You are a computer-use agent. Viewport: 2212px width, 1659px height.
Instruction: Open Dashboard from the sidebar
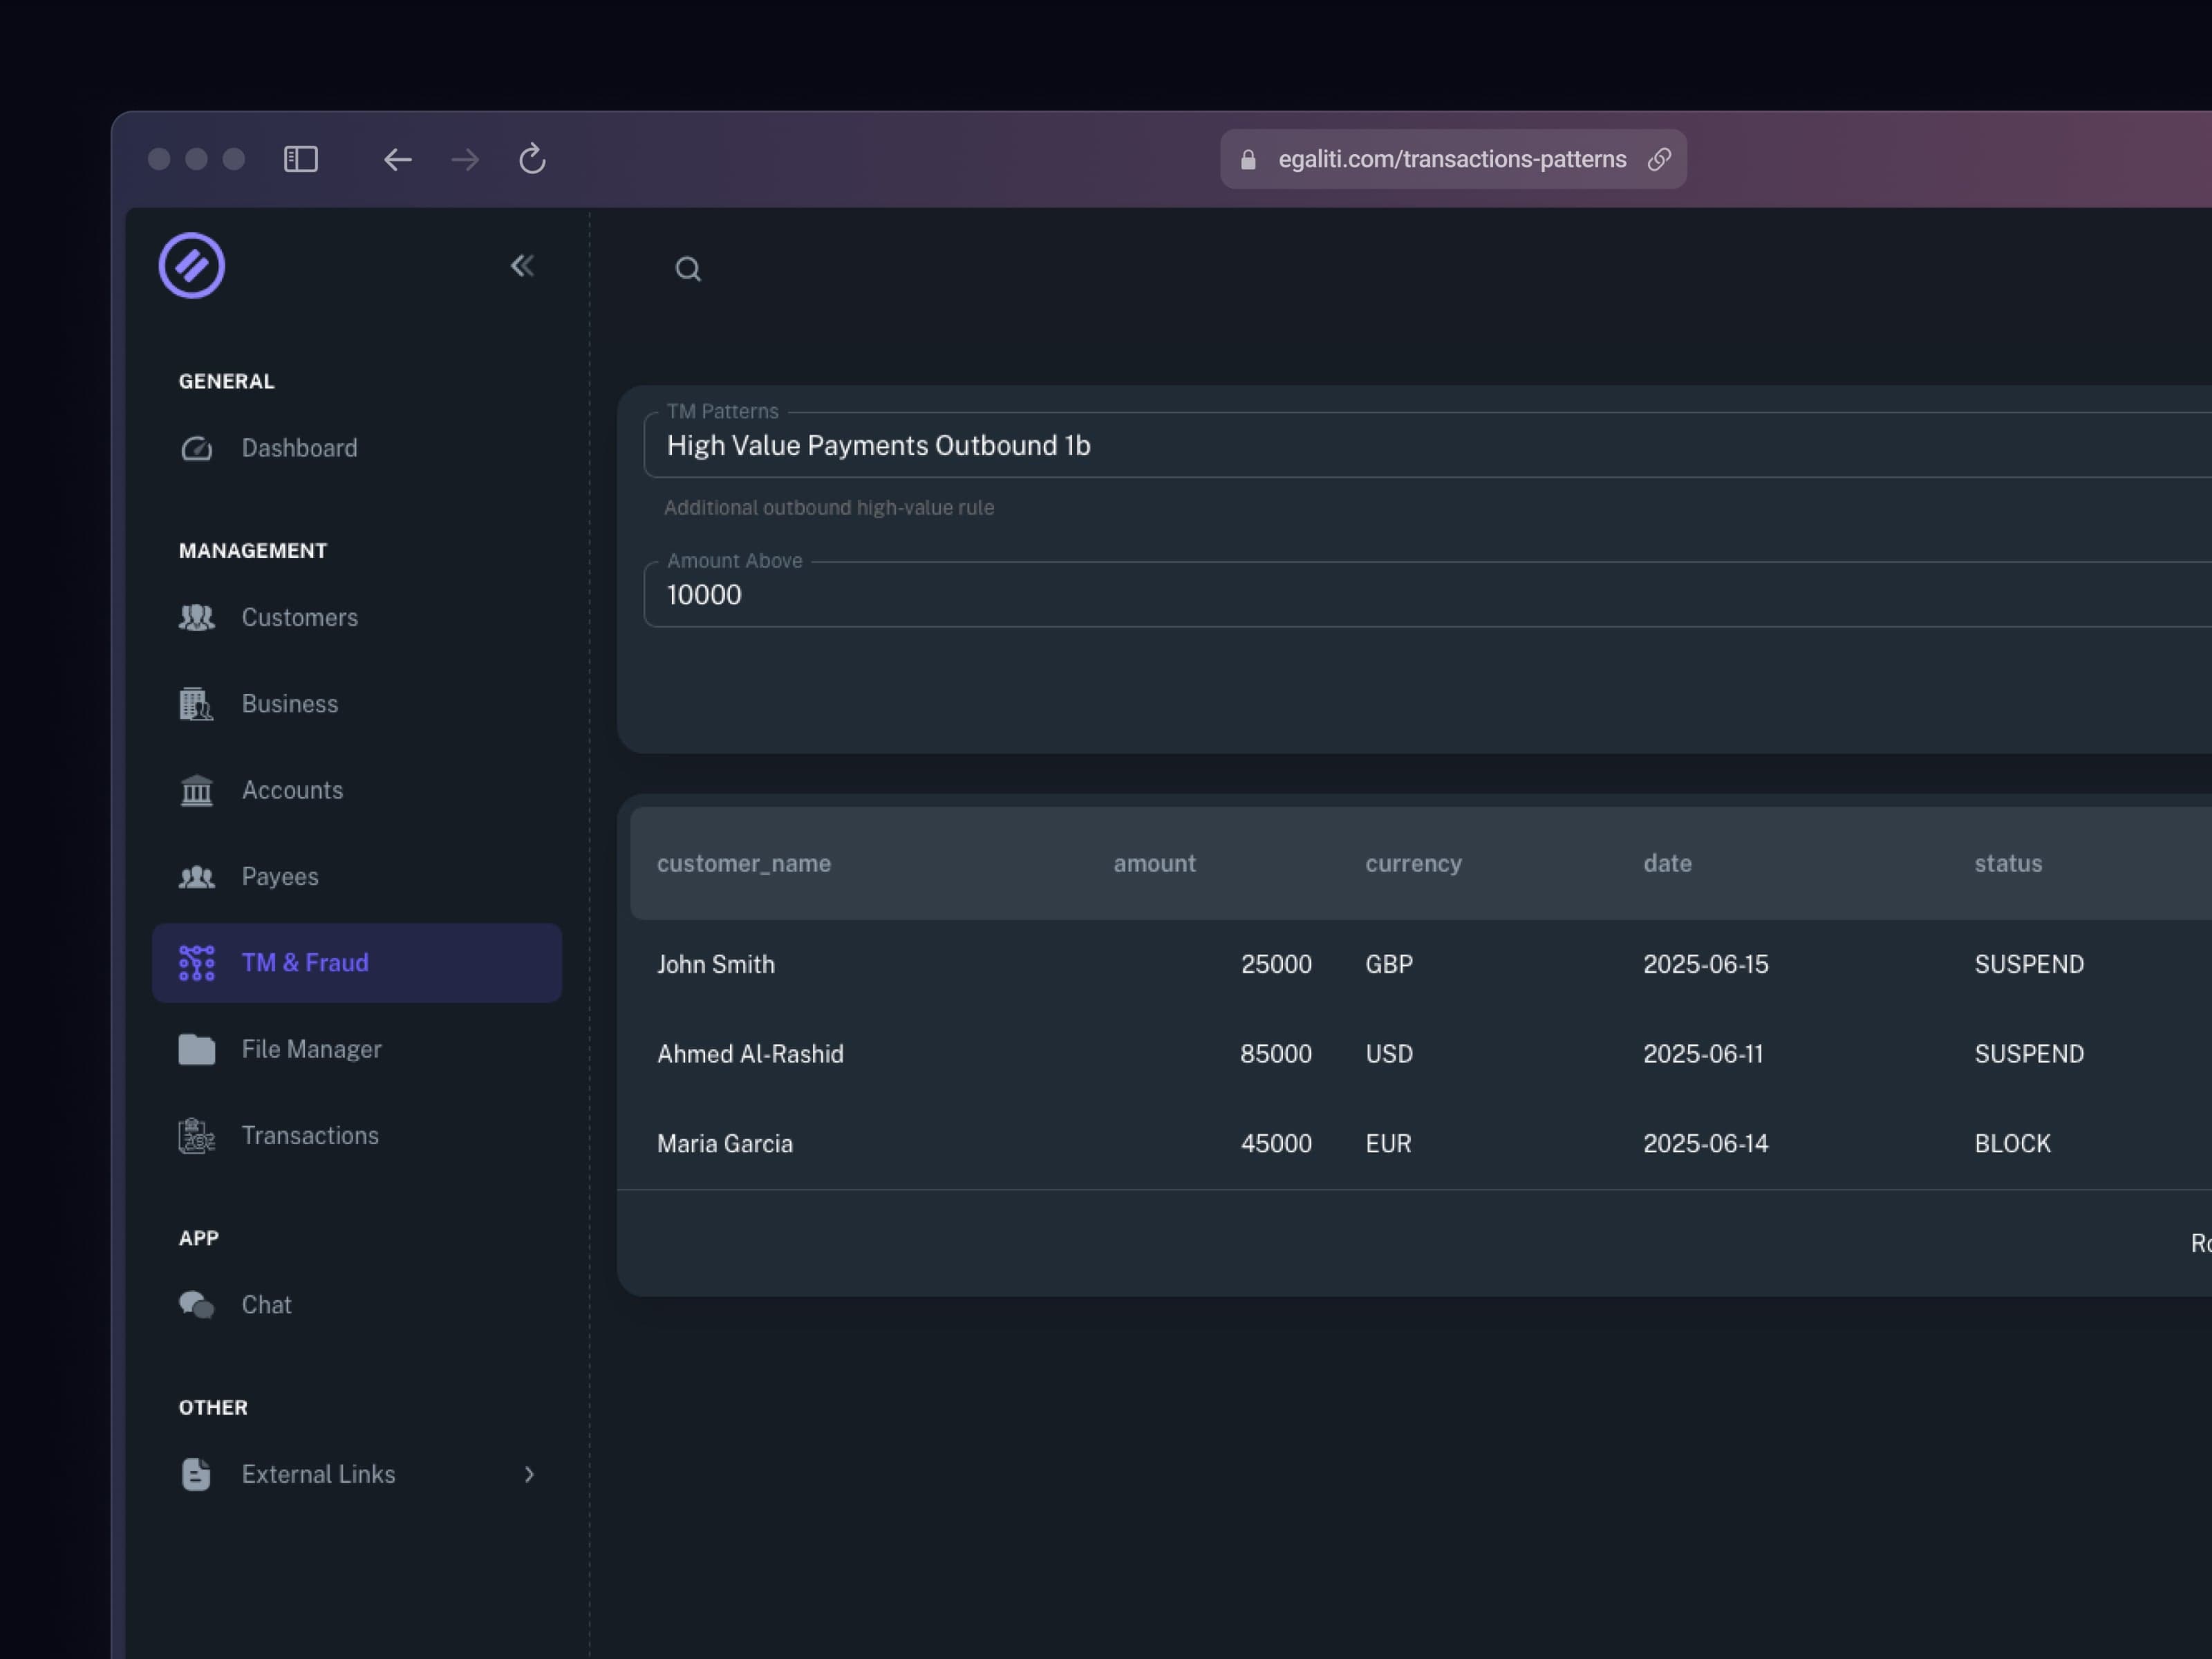tap(357, 448)
